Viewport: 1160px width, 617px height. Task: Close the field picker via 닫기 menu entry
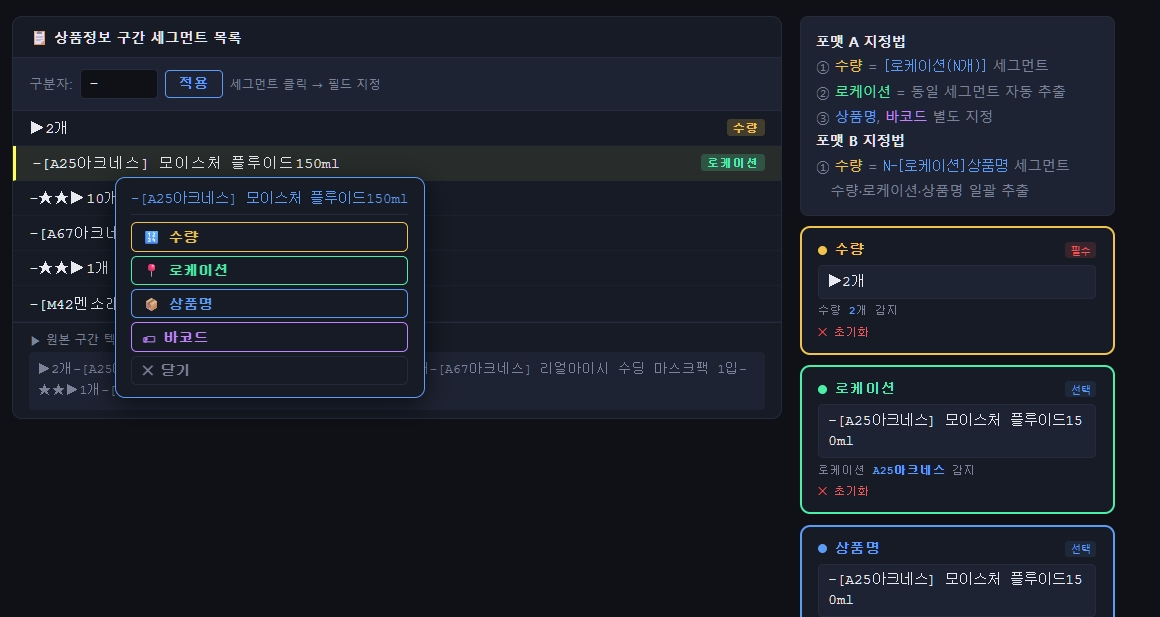point(175,370)
